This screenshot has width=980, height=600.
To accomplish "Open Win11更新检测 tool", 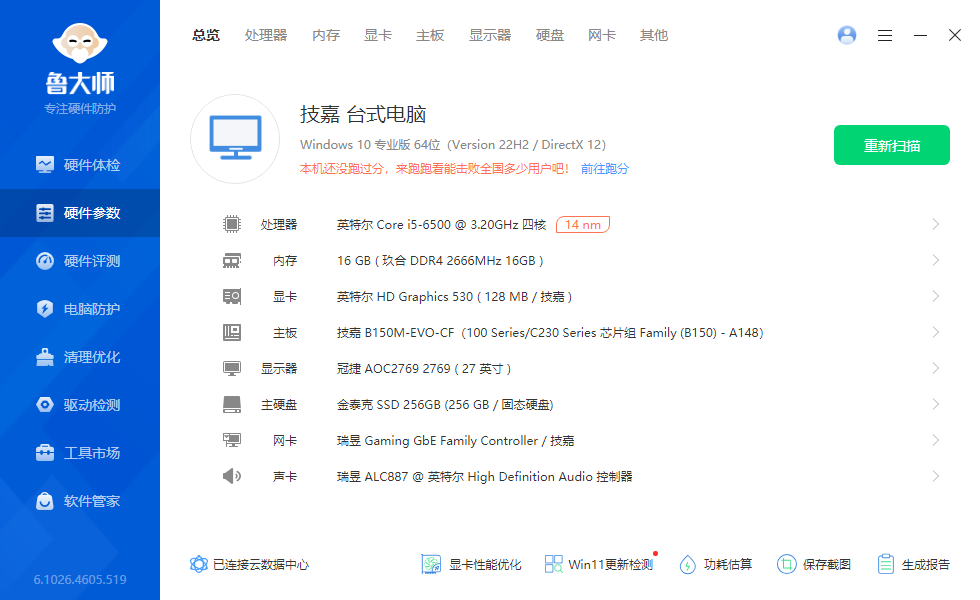I will point(599,564).
